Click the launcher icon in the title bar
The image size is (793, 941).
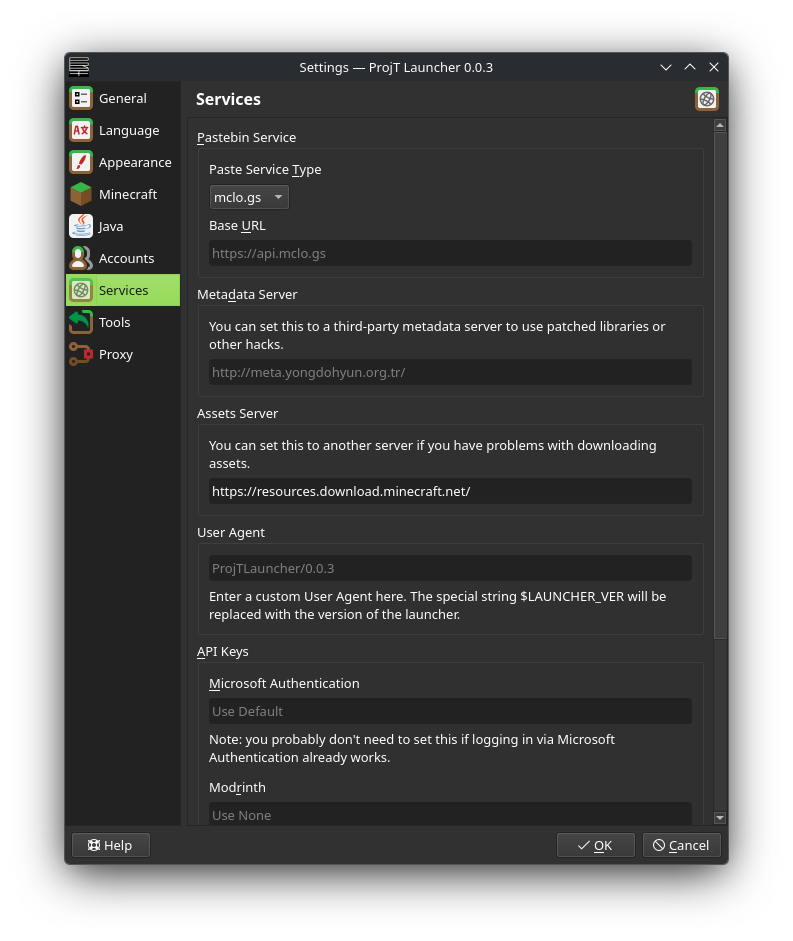click(x=78, y=67)
